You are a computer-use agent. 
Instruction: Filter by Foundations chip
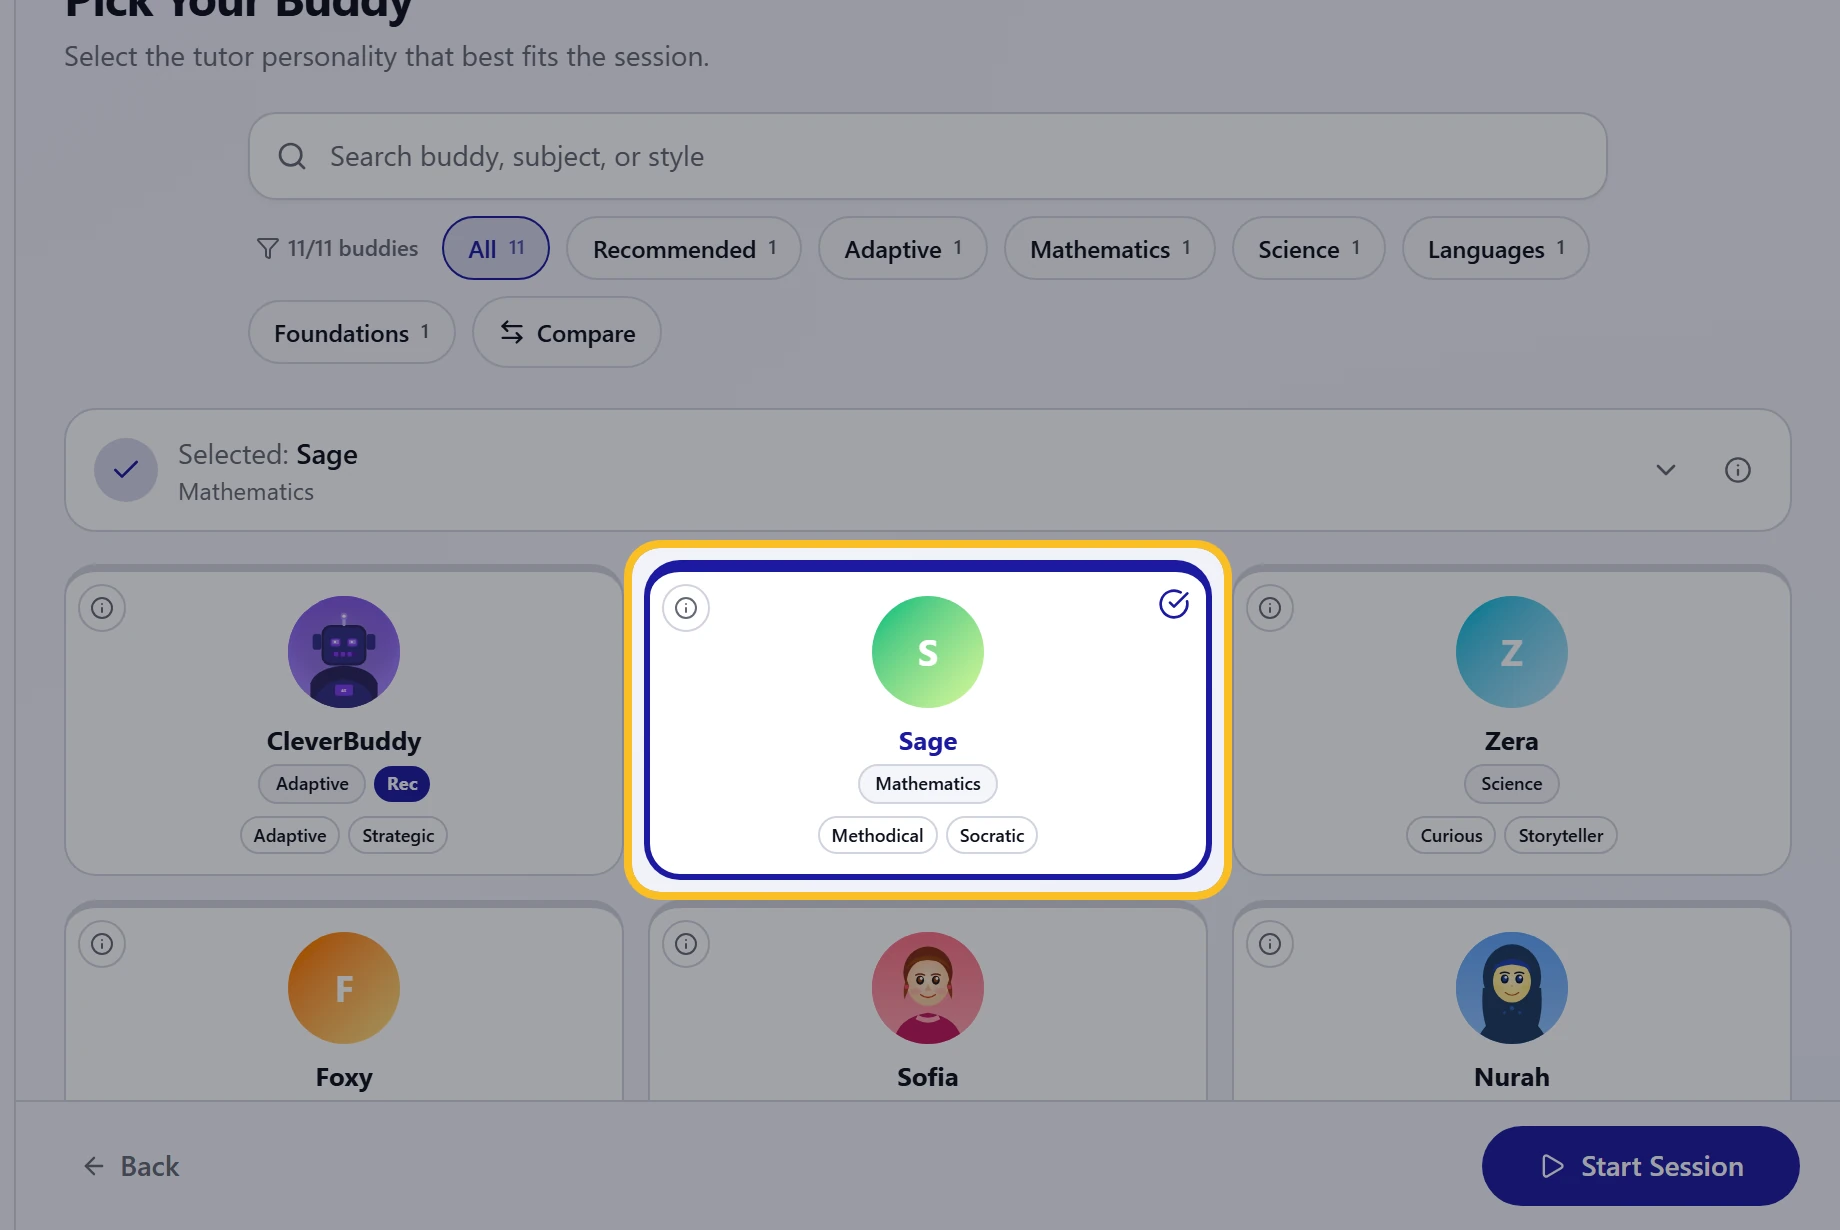[352, 332]
